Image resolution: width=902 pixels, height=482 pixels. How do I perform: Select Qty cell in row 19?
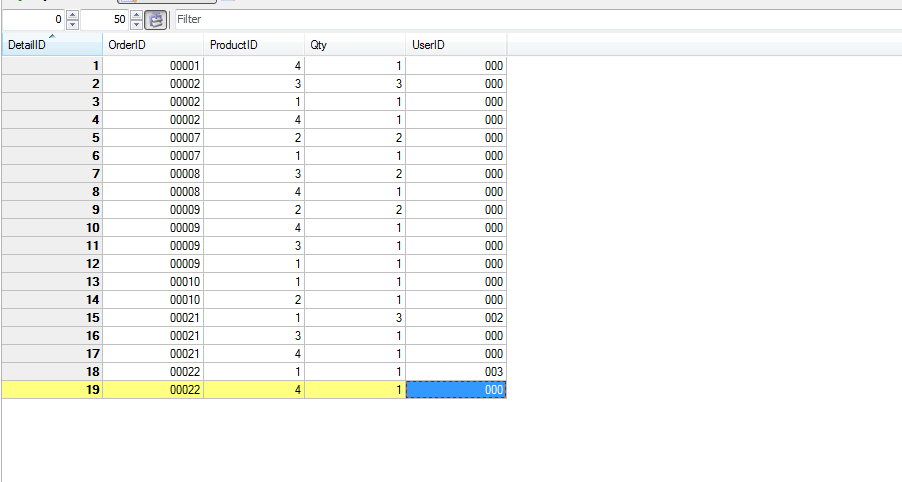(x=355, y=389)
